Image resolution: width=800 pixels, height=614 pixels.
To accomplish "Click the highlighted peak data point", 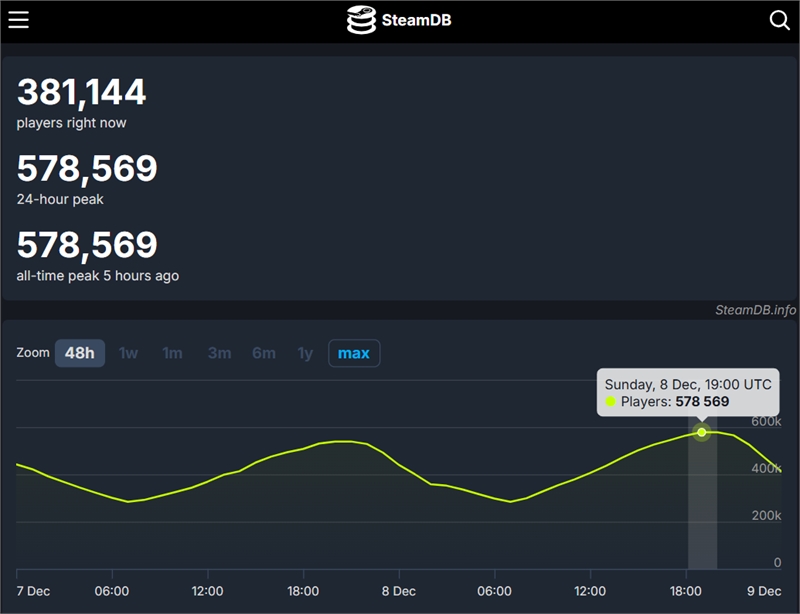I will [702, 432].
